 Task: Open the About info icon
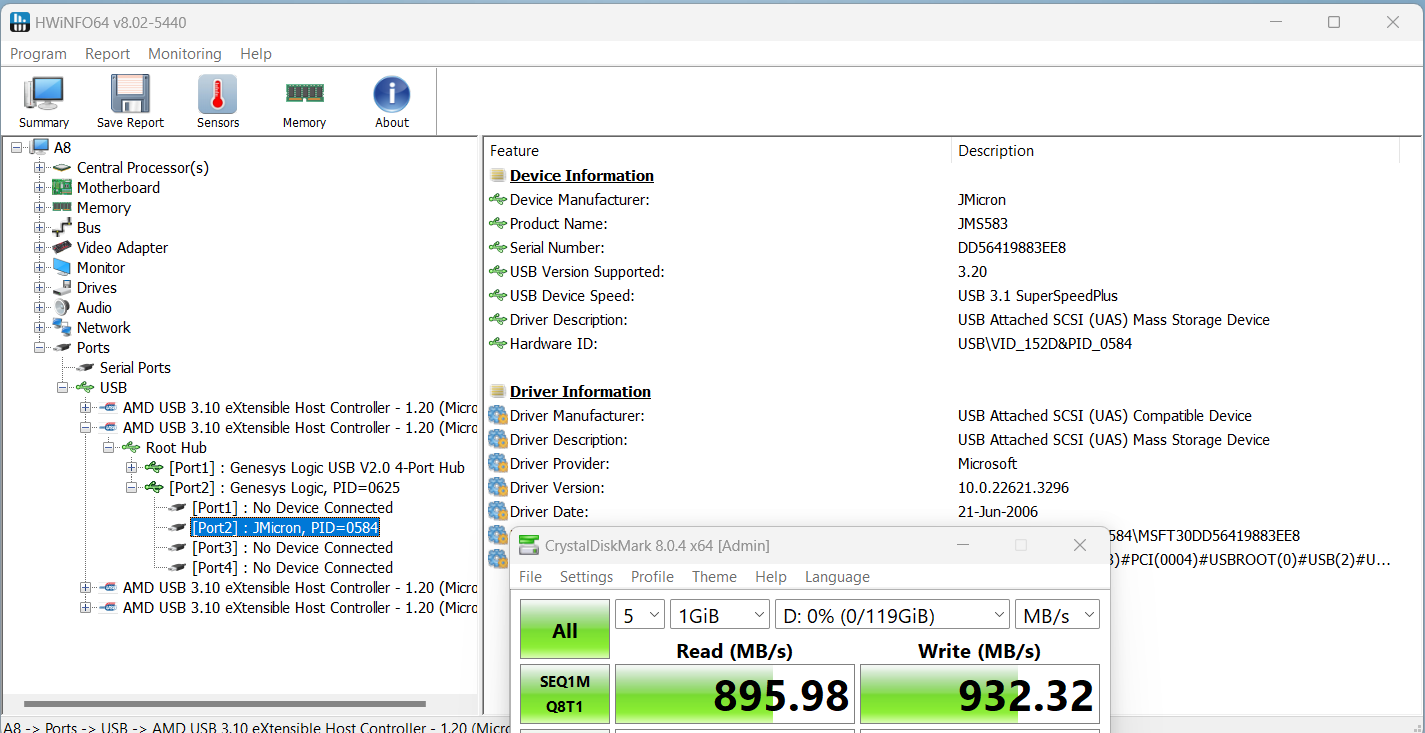coord(392,101)
